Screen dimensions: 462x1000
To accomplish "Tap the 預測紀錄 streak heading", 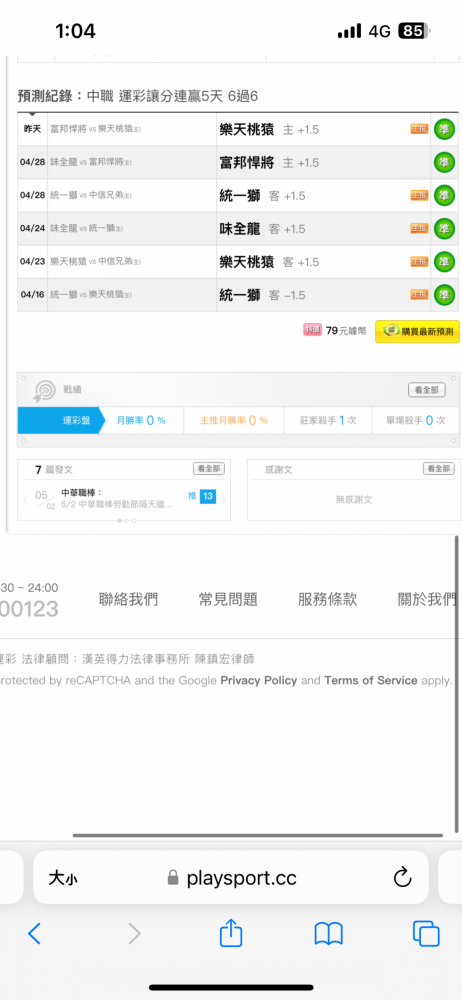I will coord(138,97).
